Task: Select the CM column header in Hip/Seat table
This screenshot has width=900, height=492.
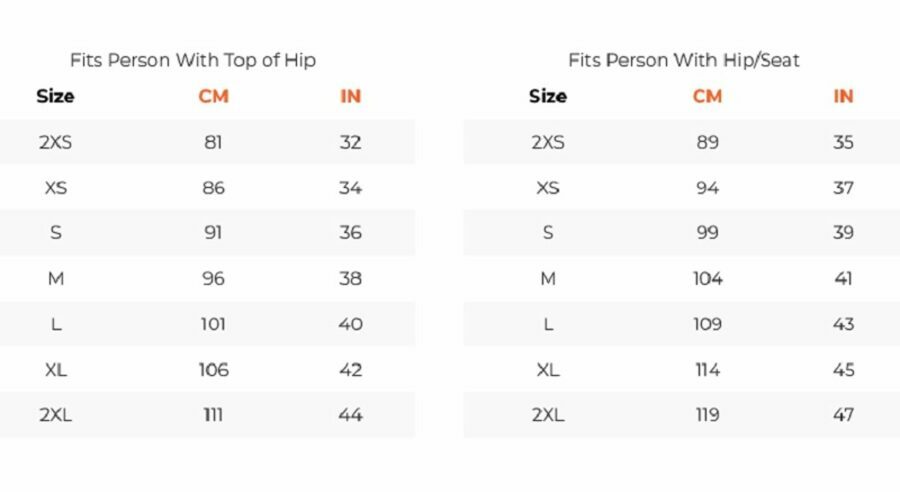Action: [707, 96]
